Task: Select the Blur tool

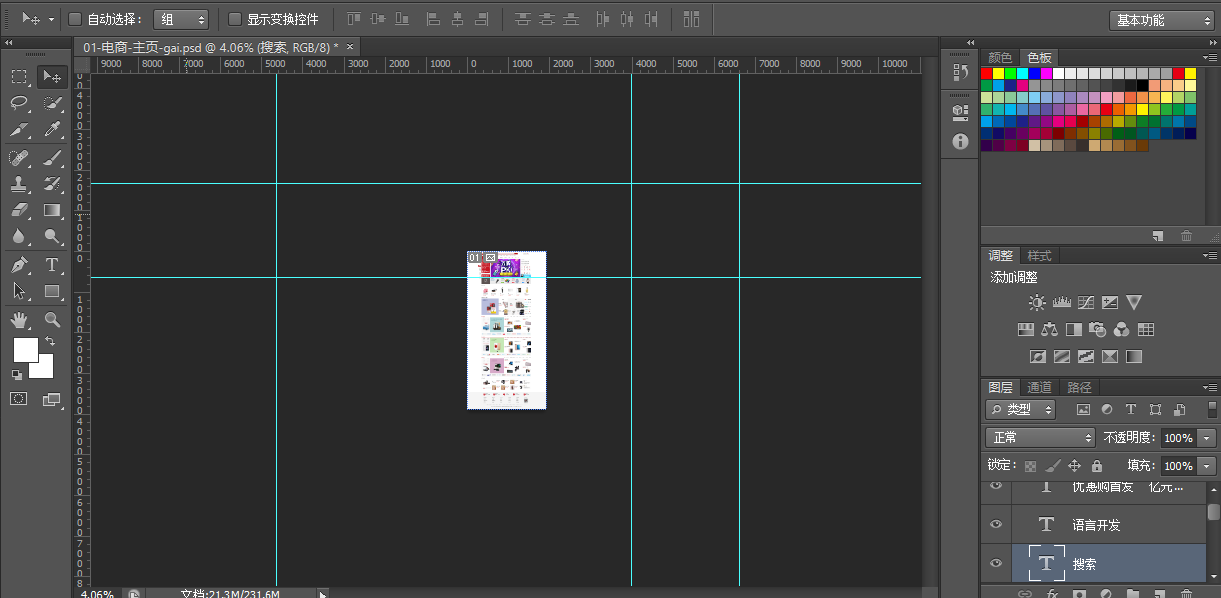Action: [x=19, y=237]
